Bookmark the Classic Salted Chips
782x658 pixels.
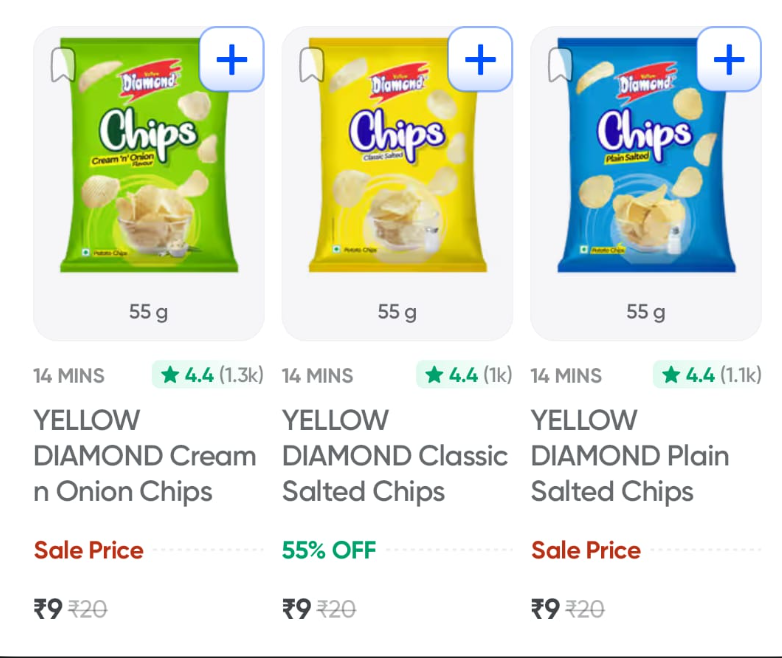(311, 66)
